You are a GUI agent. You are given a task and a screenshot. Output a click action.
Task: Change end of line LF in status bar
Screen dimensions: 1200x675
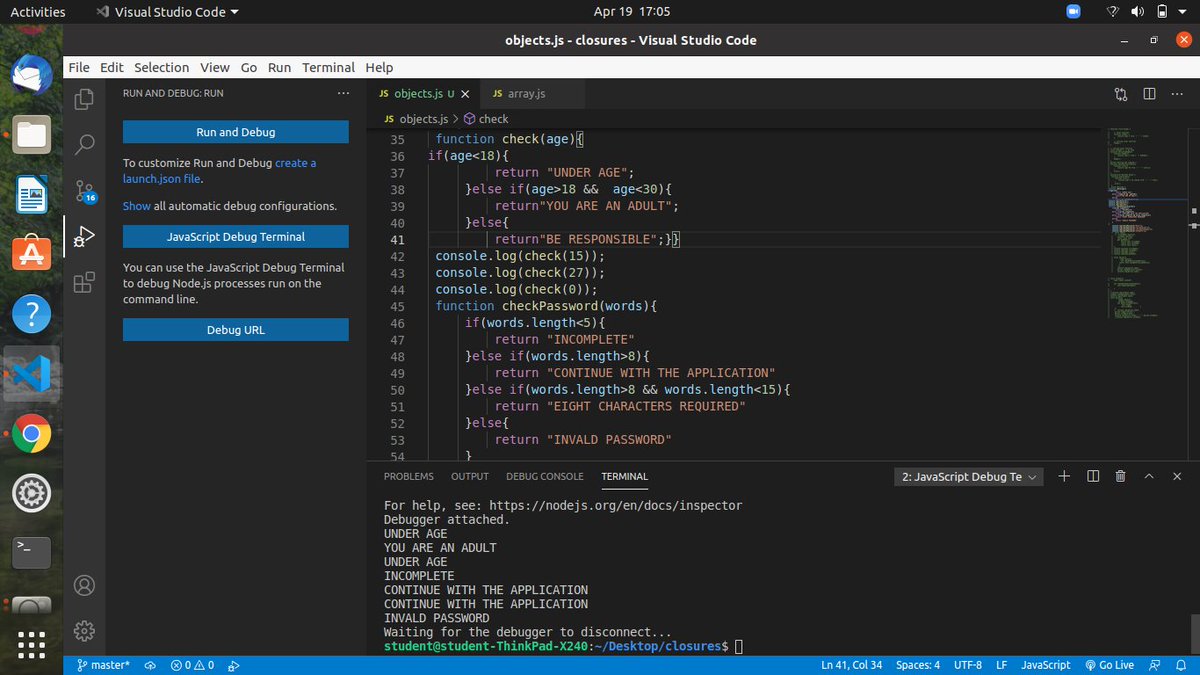(x=1001, y=665)
